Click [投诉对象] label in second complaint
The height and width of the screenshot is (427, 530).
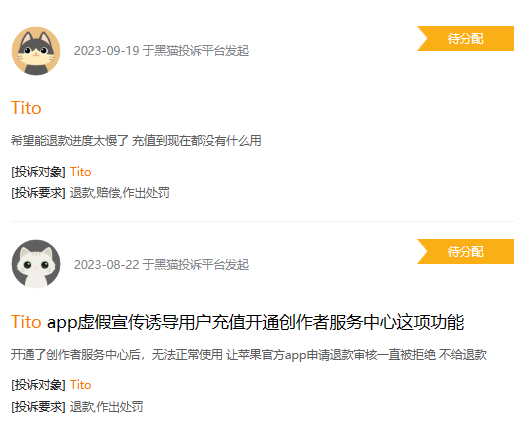pos(38,385)
